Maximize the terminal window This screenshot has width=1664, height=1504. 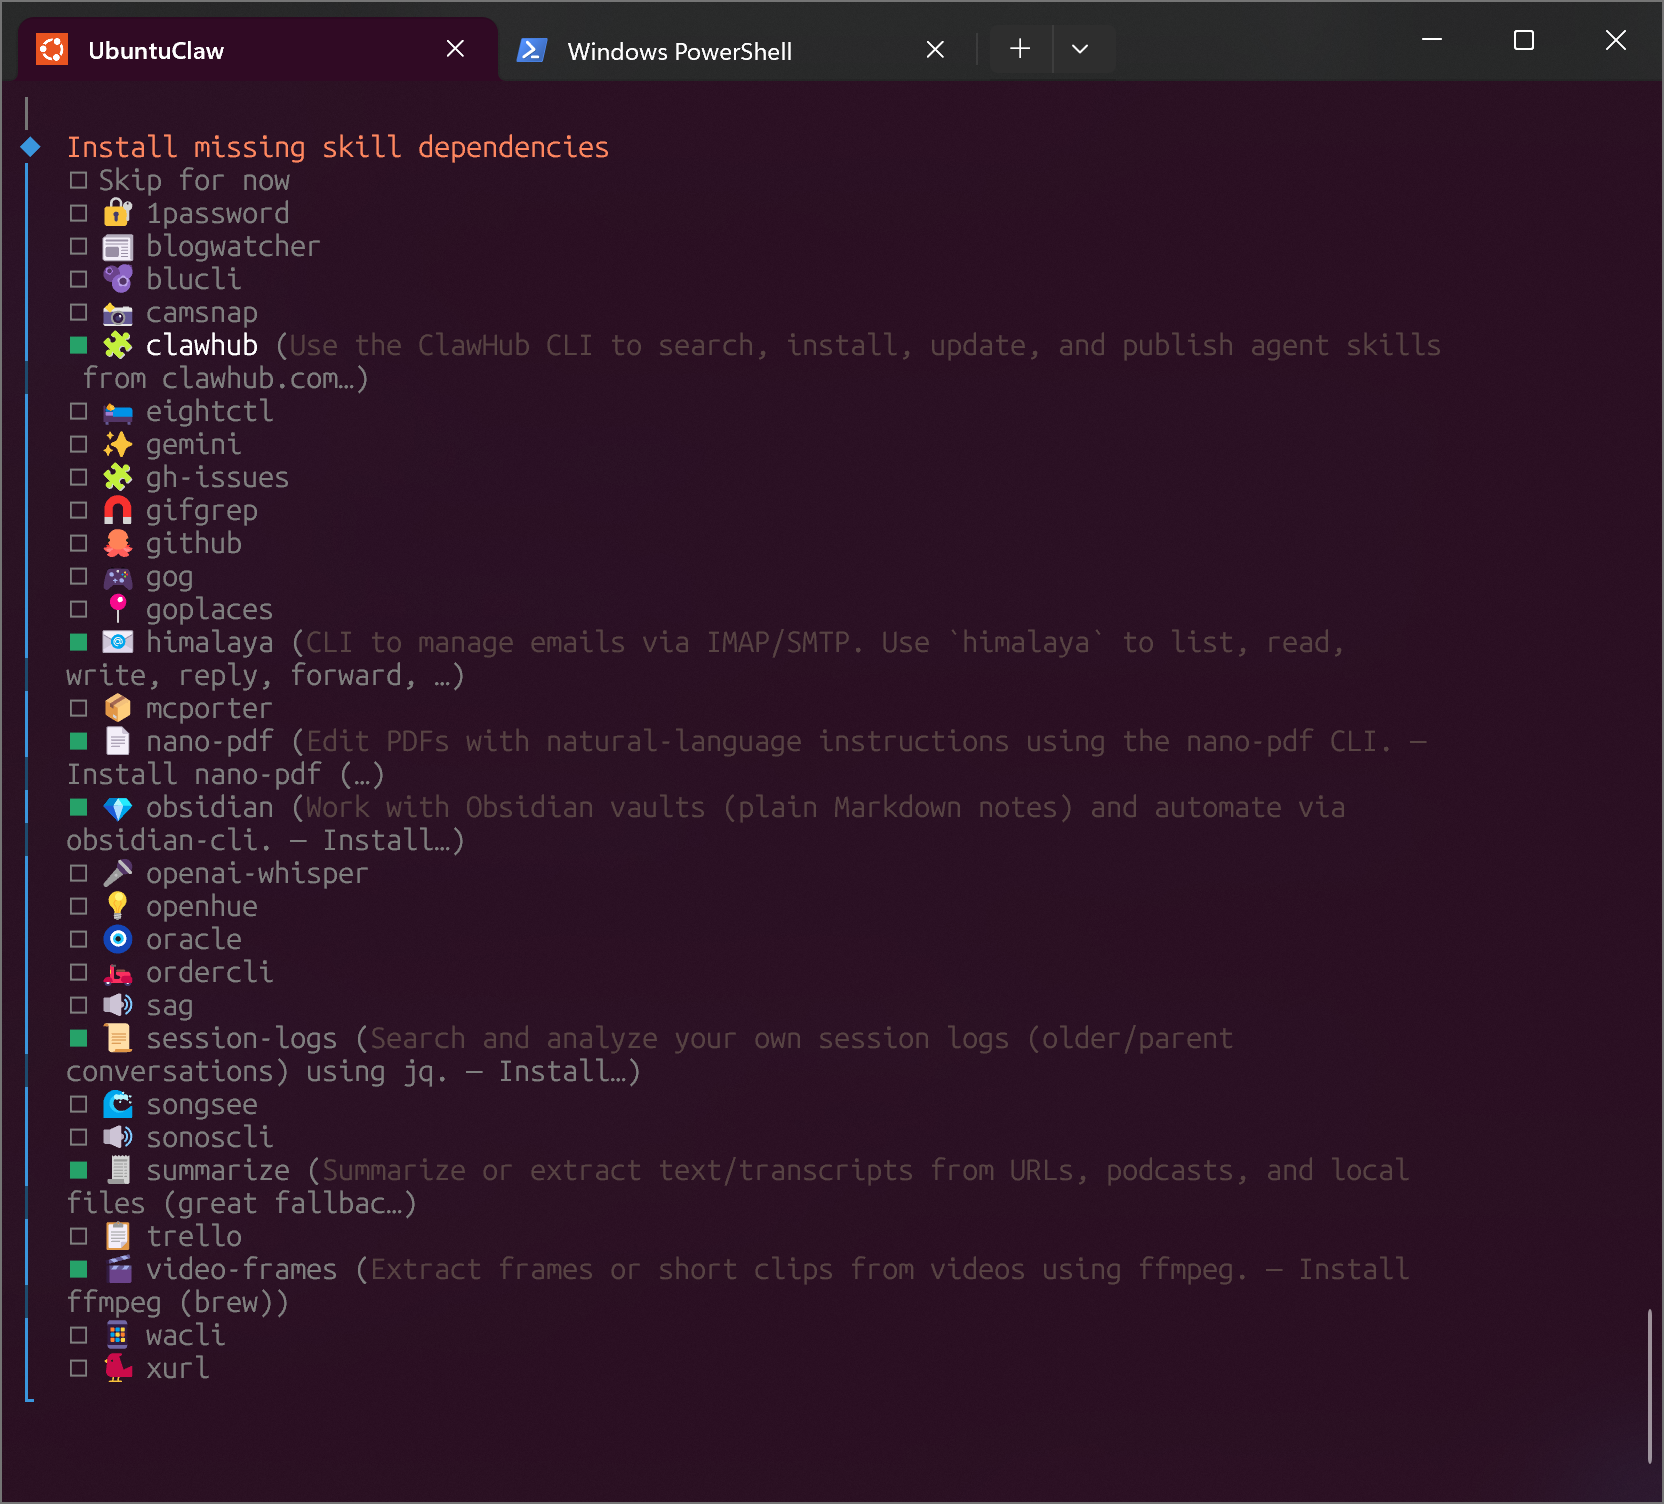(x=1524, y=40)
